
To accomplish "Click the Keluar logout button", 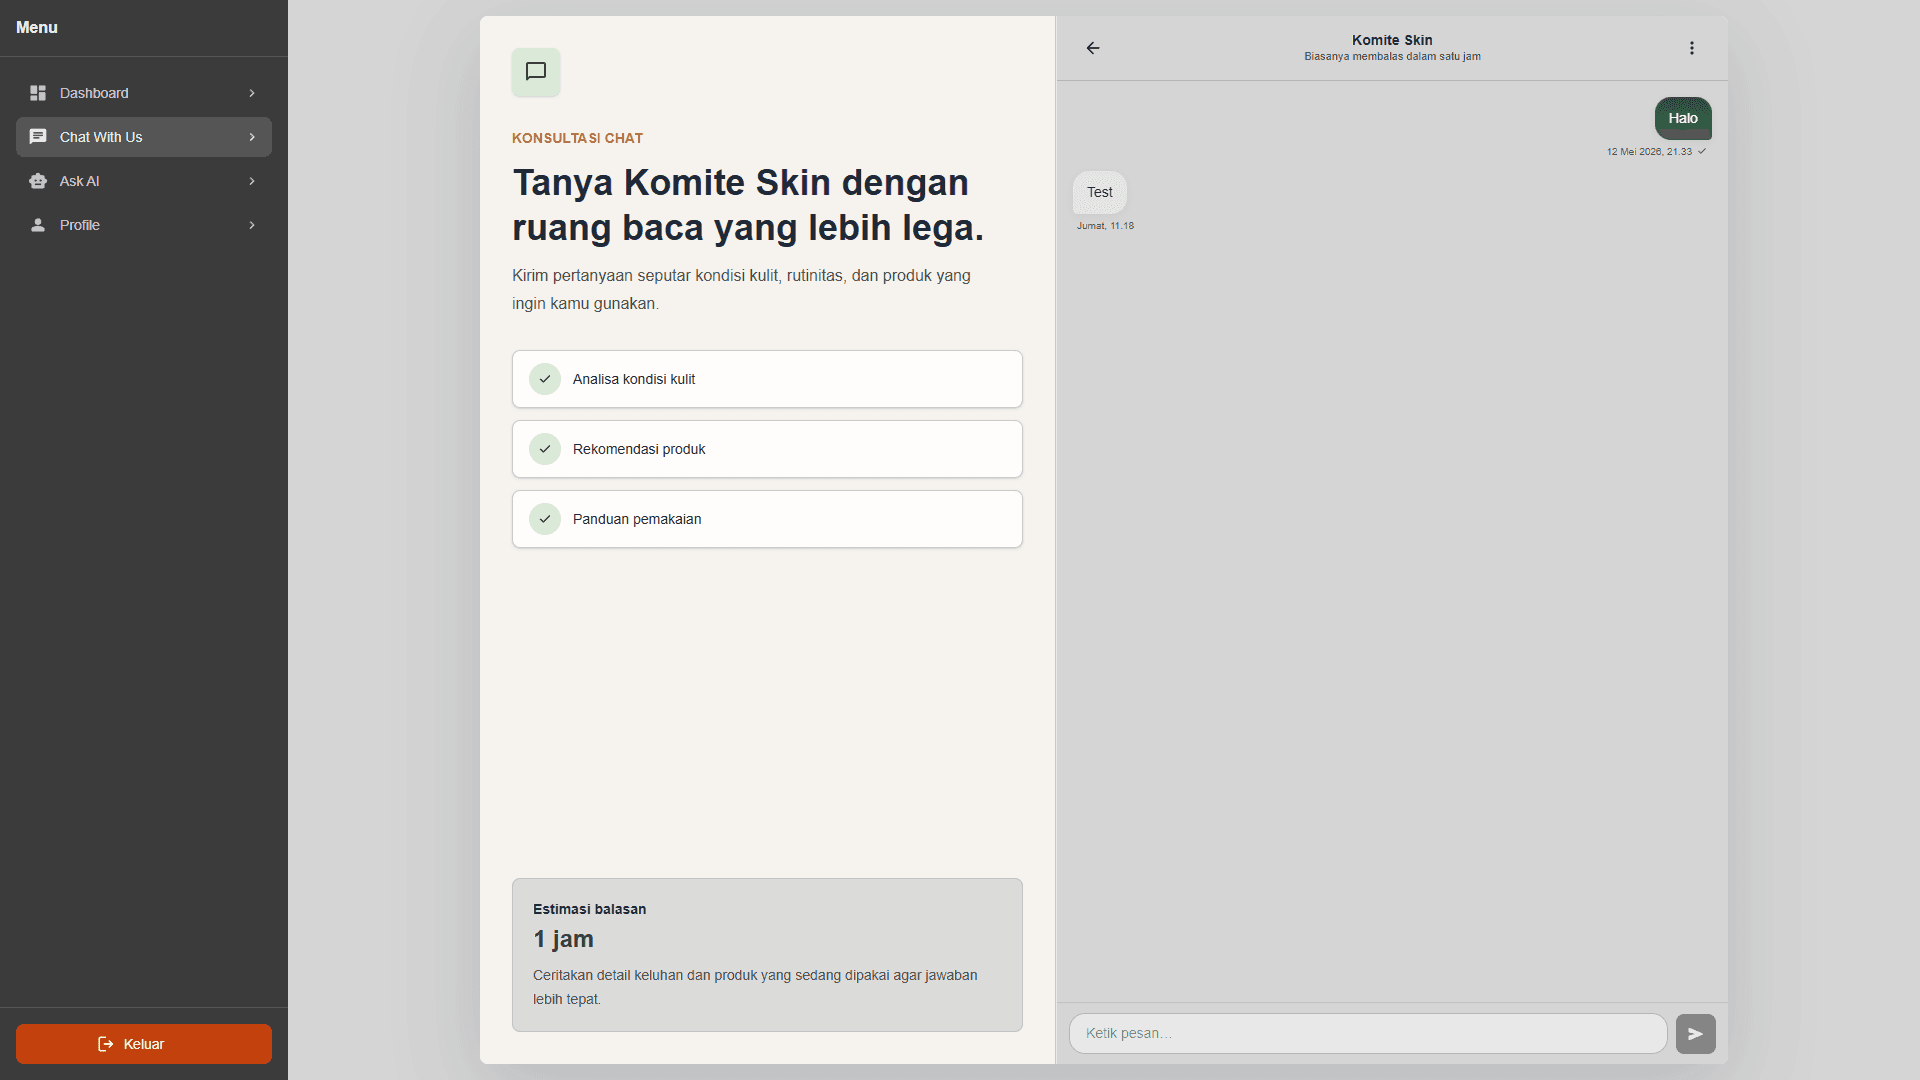I will [x=144, y=1044].
